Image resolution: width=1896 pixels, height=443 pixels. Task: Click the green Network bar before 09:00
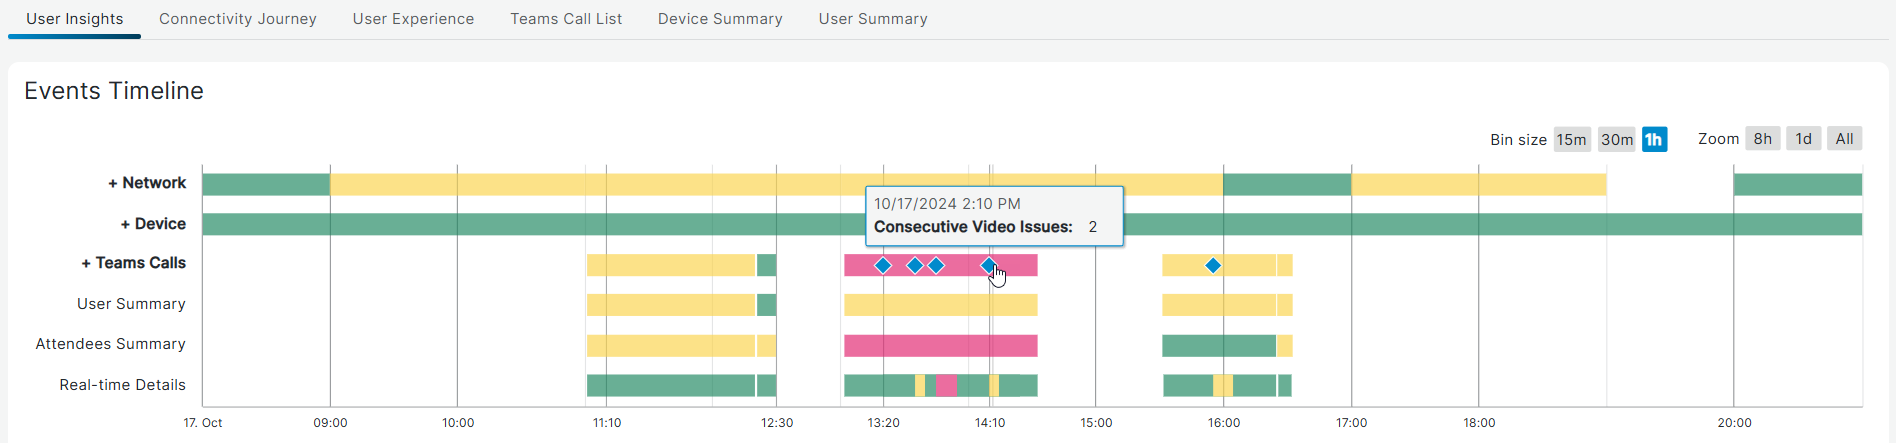point(266,184)
